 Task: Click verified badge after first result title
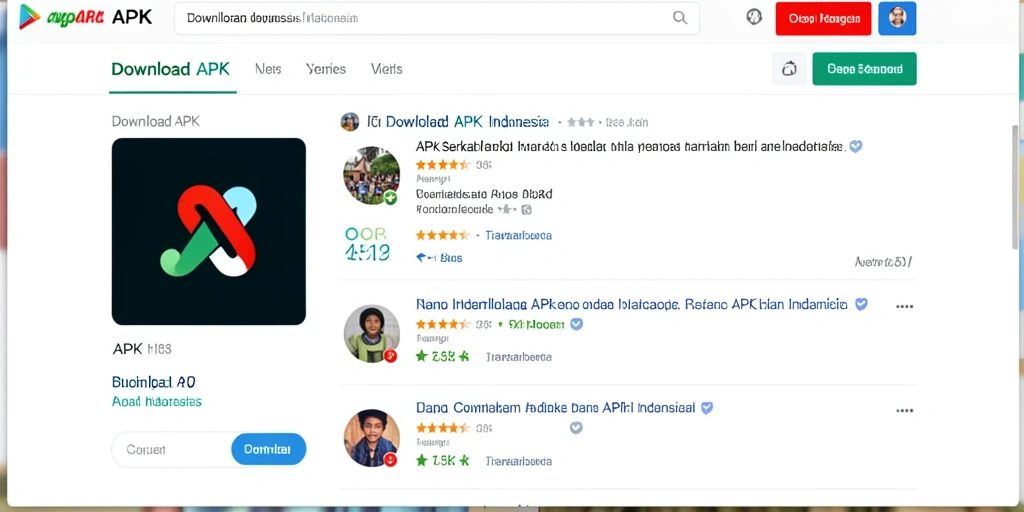[856, 146]
